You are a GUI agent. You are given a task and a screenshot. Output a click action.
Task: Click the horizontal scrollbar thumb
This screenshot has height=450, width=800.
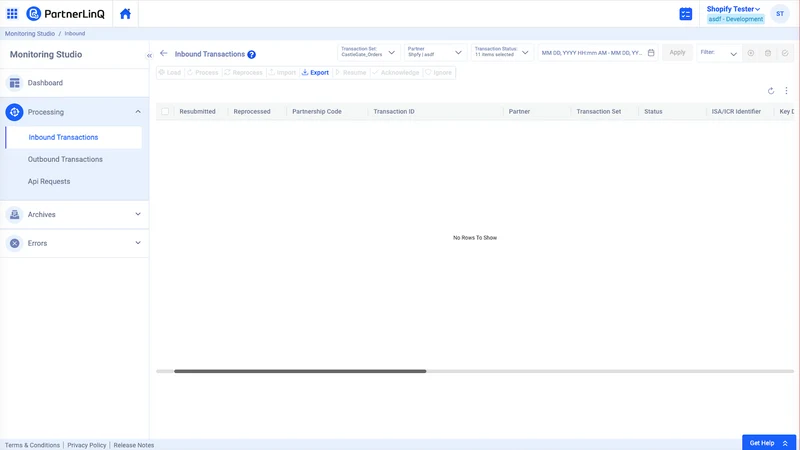[x=300, y=371]
